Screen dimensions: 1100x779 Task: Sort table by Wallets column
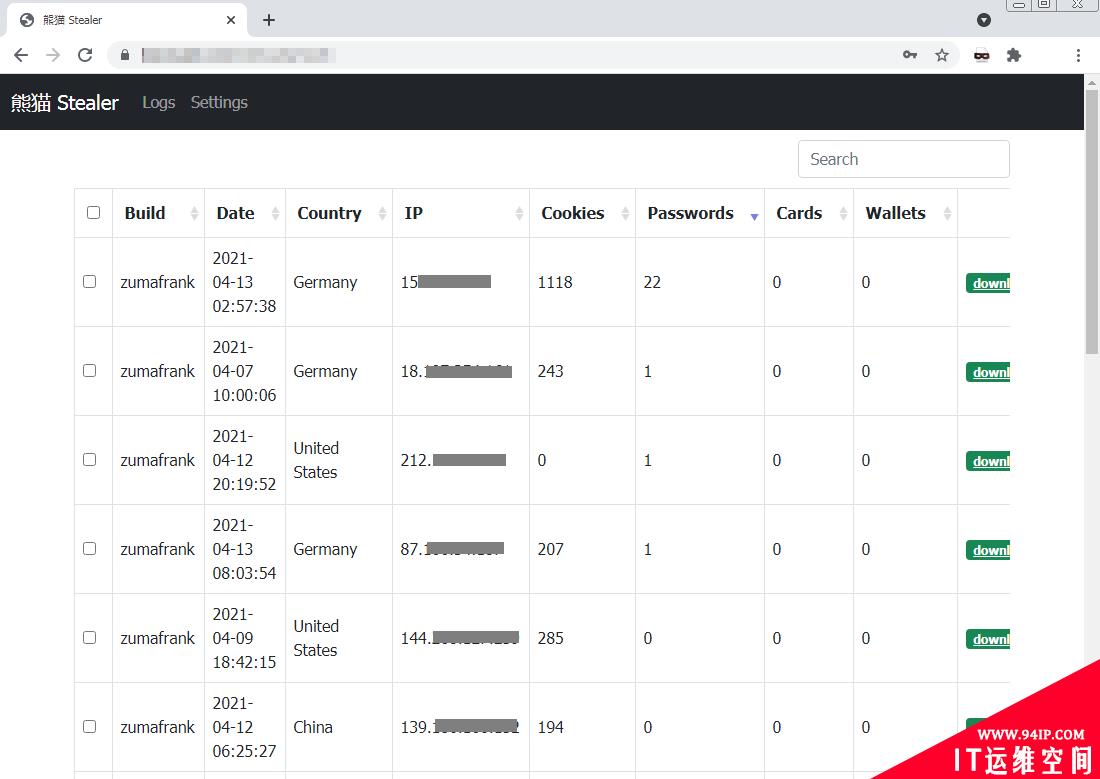(x=905, y=213)
